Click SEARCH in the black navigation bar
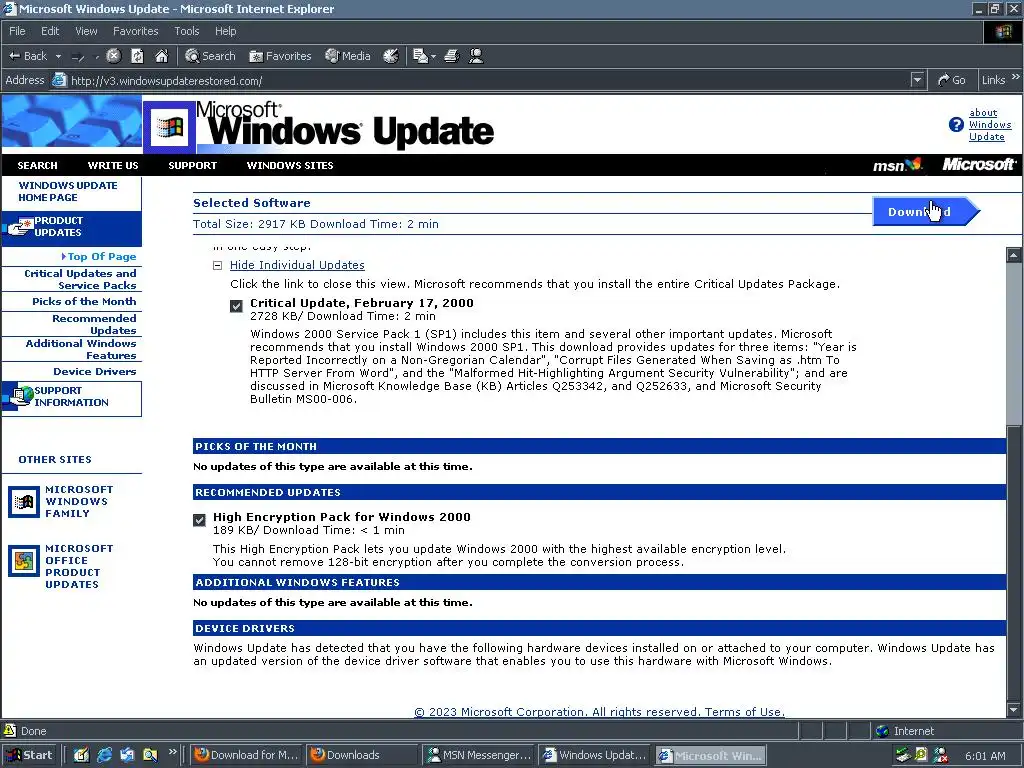Image resolution: width=1024 pixels, height=768 pixels. click(x=37, y=166)
